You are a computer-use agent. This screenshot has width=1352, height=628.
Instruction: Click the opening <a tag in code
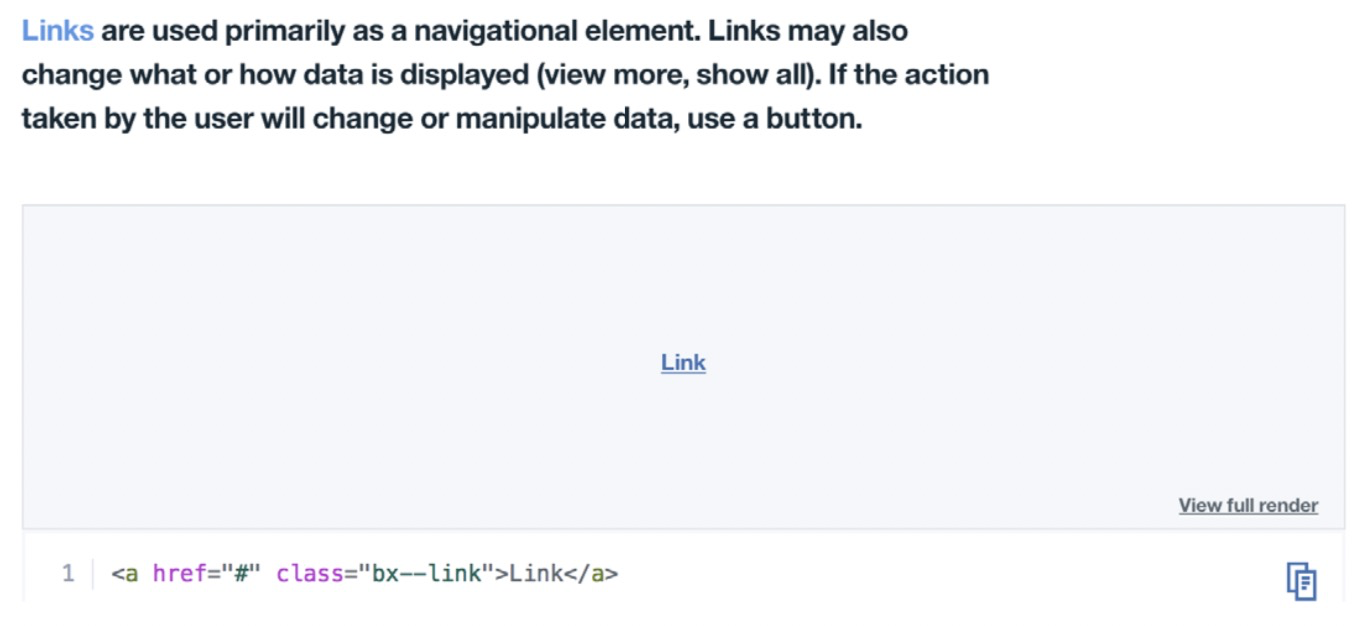[125, 574]
